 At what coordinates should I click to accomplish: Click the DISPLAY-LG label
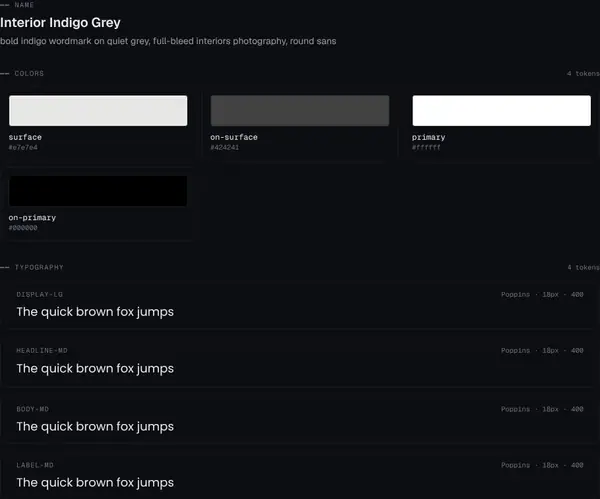(39, 295)
